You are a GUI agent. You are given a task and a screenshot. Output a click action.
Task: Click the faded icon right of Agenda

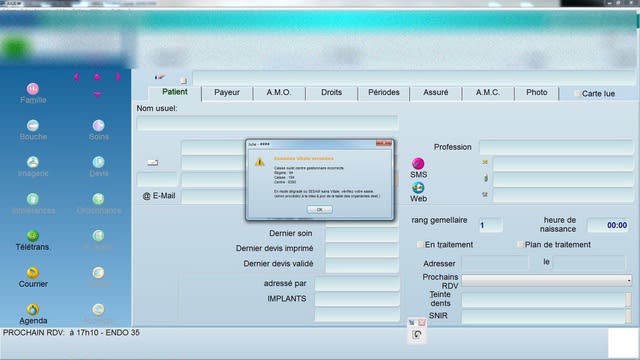(98, 309)
